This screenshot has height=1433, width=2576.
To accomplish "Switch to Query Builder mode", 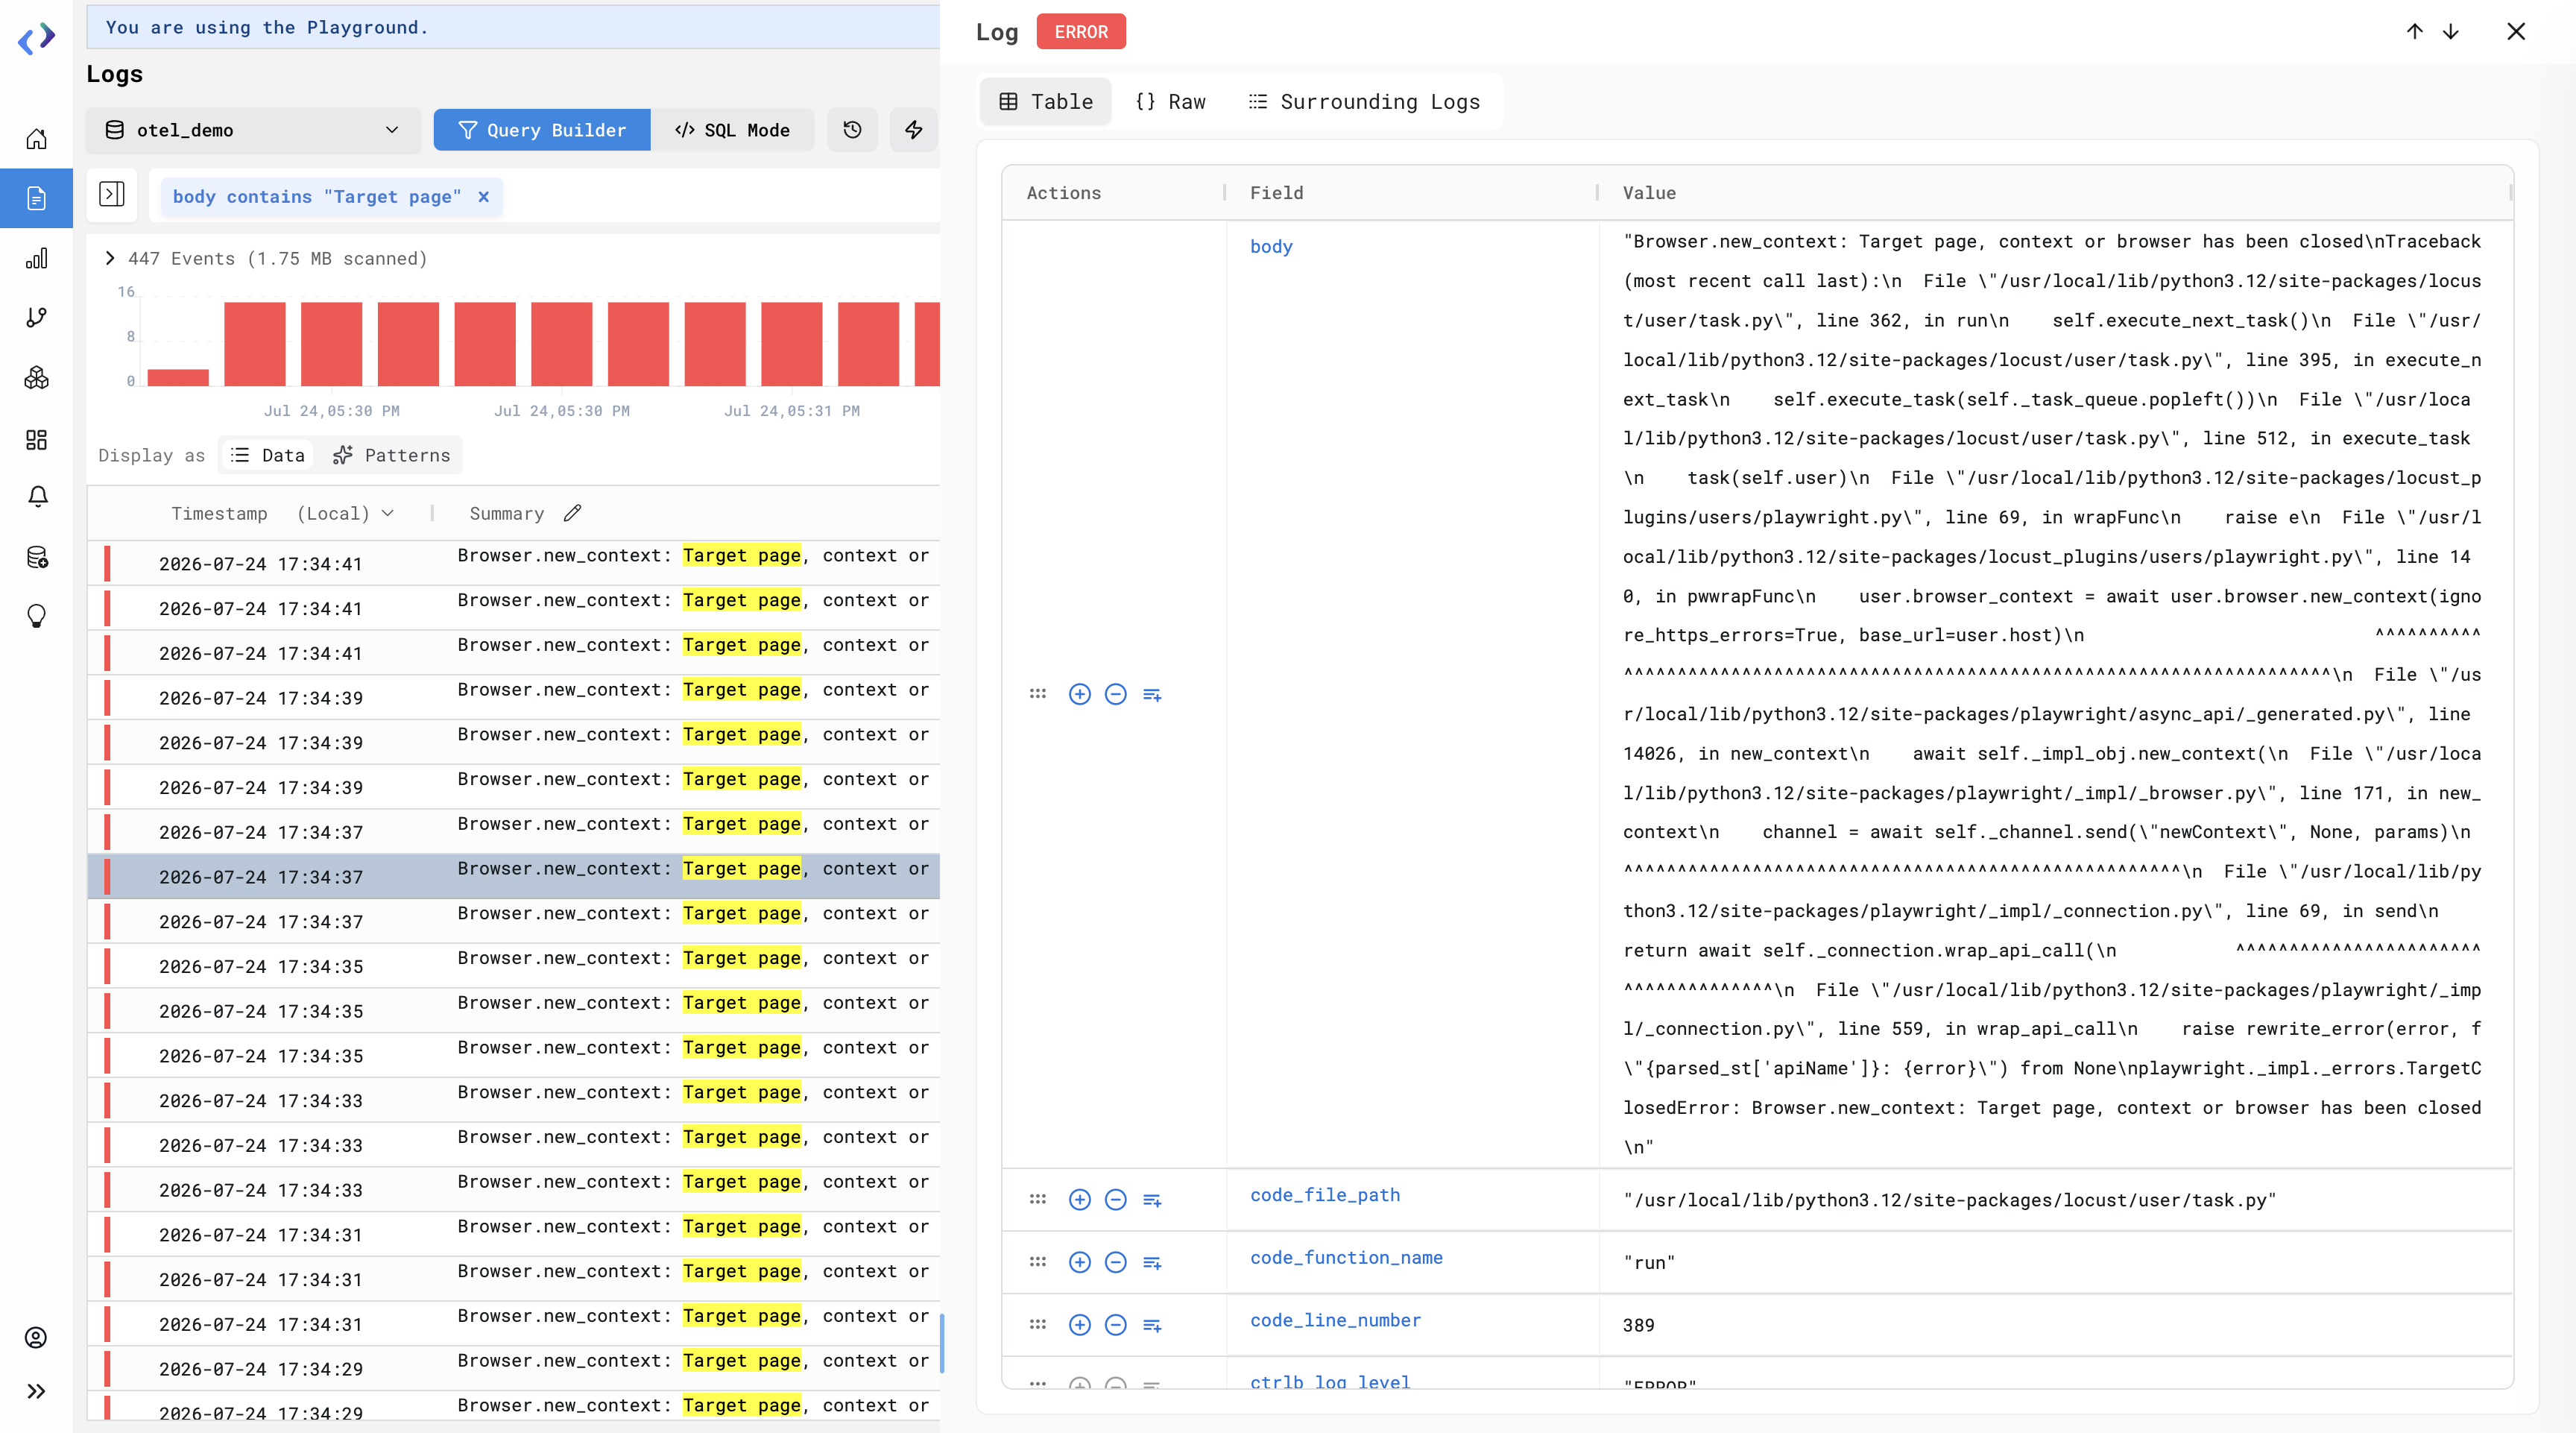I will 542,130.
